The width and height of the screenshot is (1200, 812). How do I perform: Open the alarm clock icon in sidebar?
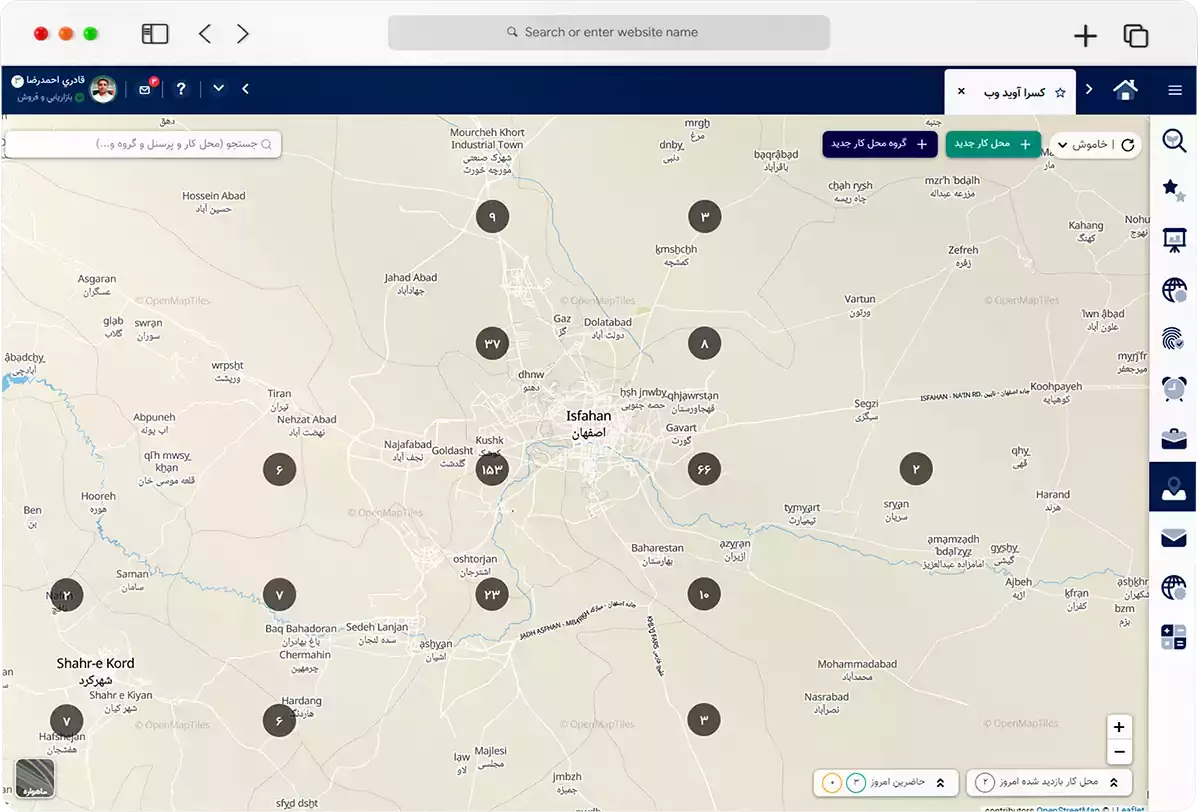[1173, 388]
